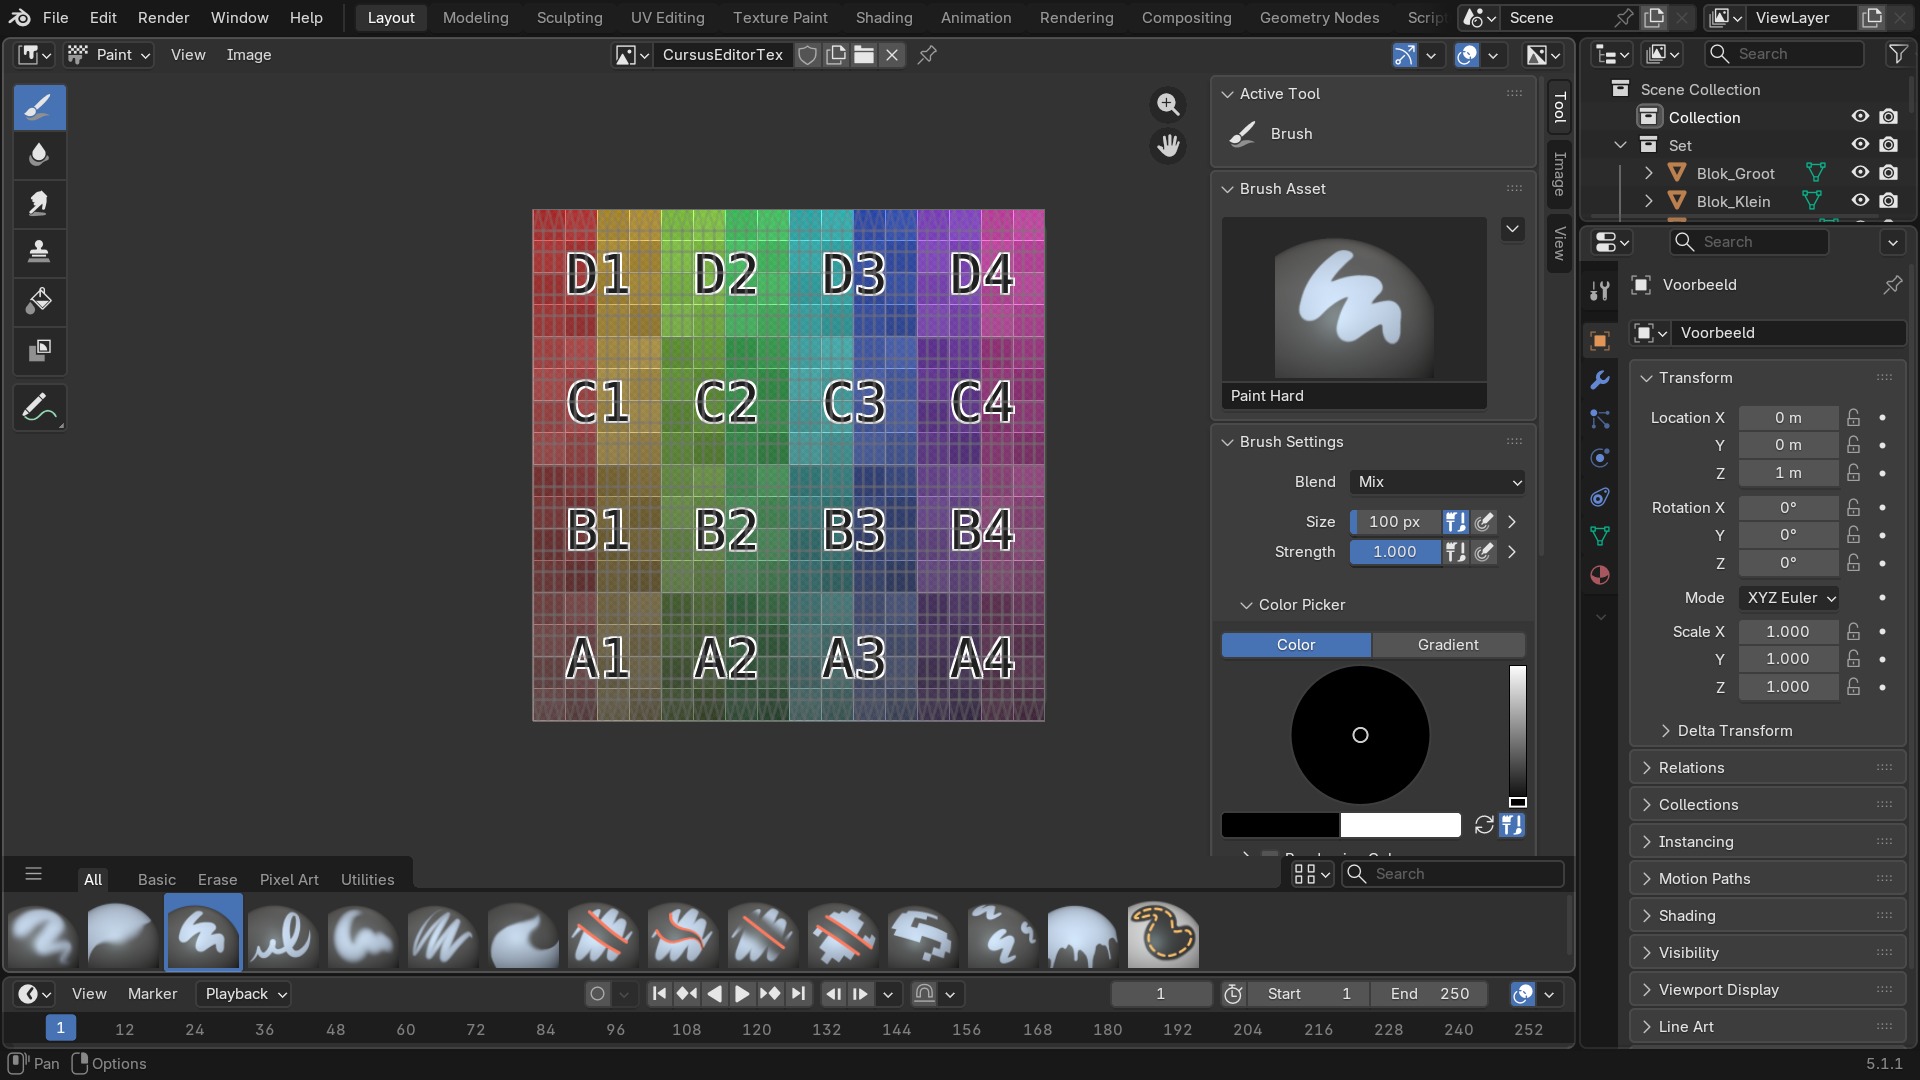Open the Modifiers wrench properties tab
Image resolution: width=1920 pixels, height=1080 pixels.
pos(1600,380)
